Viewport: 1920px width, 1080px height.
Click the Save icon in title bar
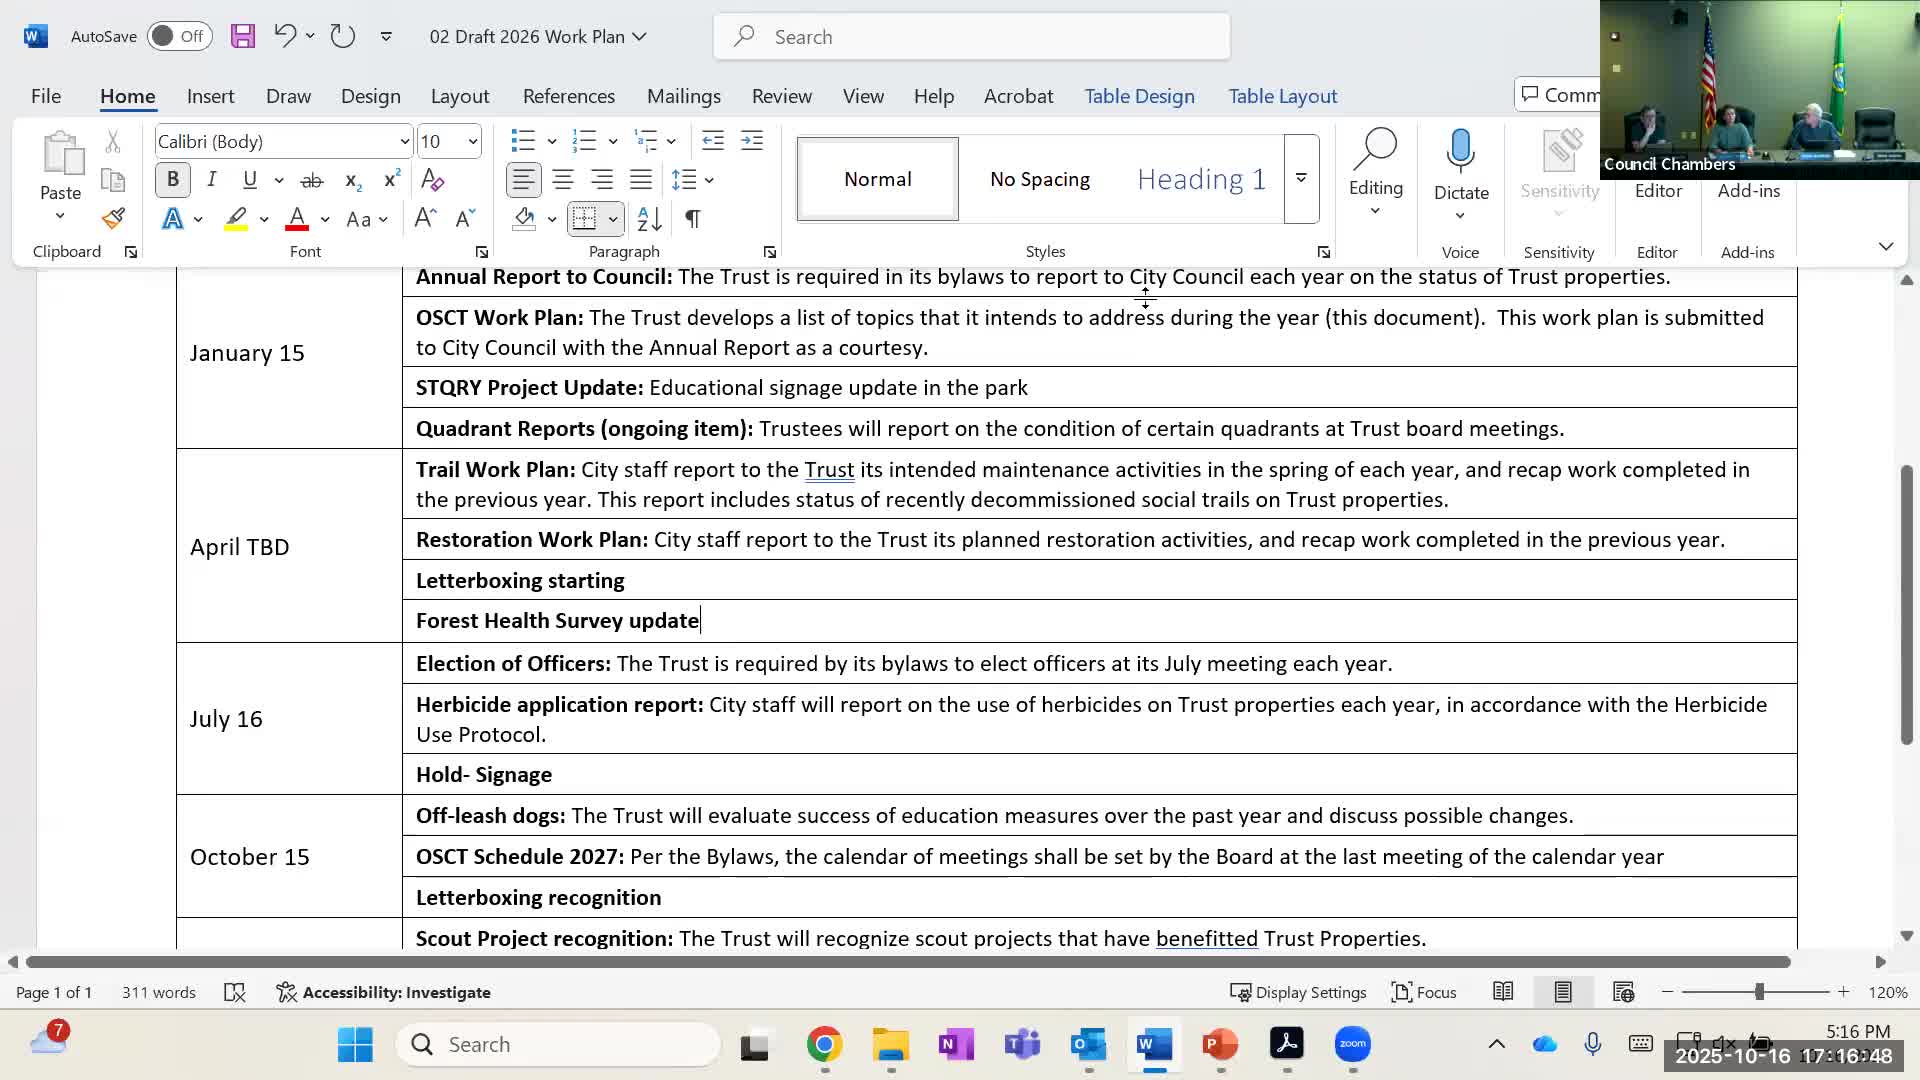(x=243, y=37)
